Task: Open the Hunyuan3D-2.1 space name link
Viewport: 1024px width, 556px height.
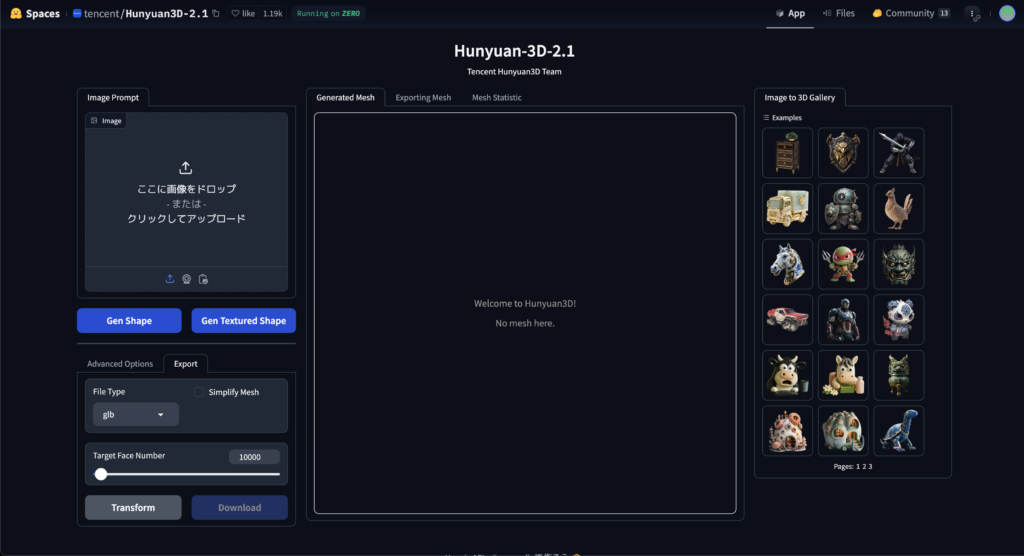Action: (167, 13)
